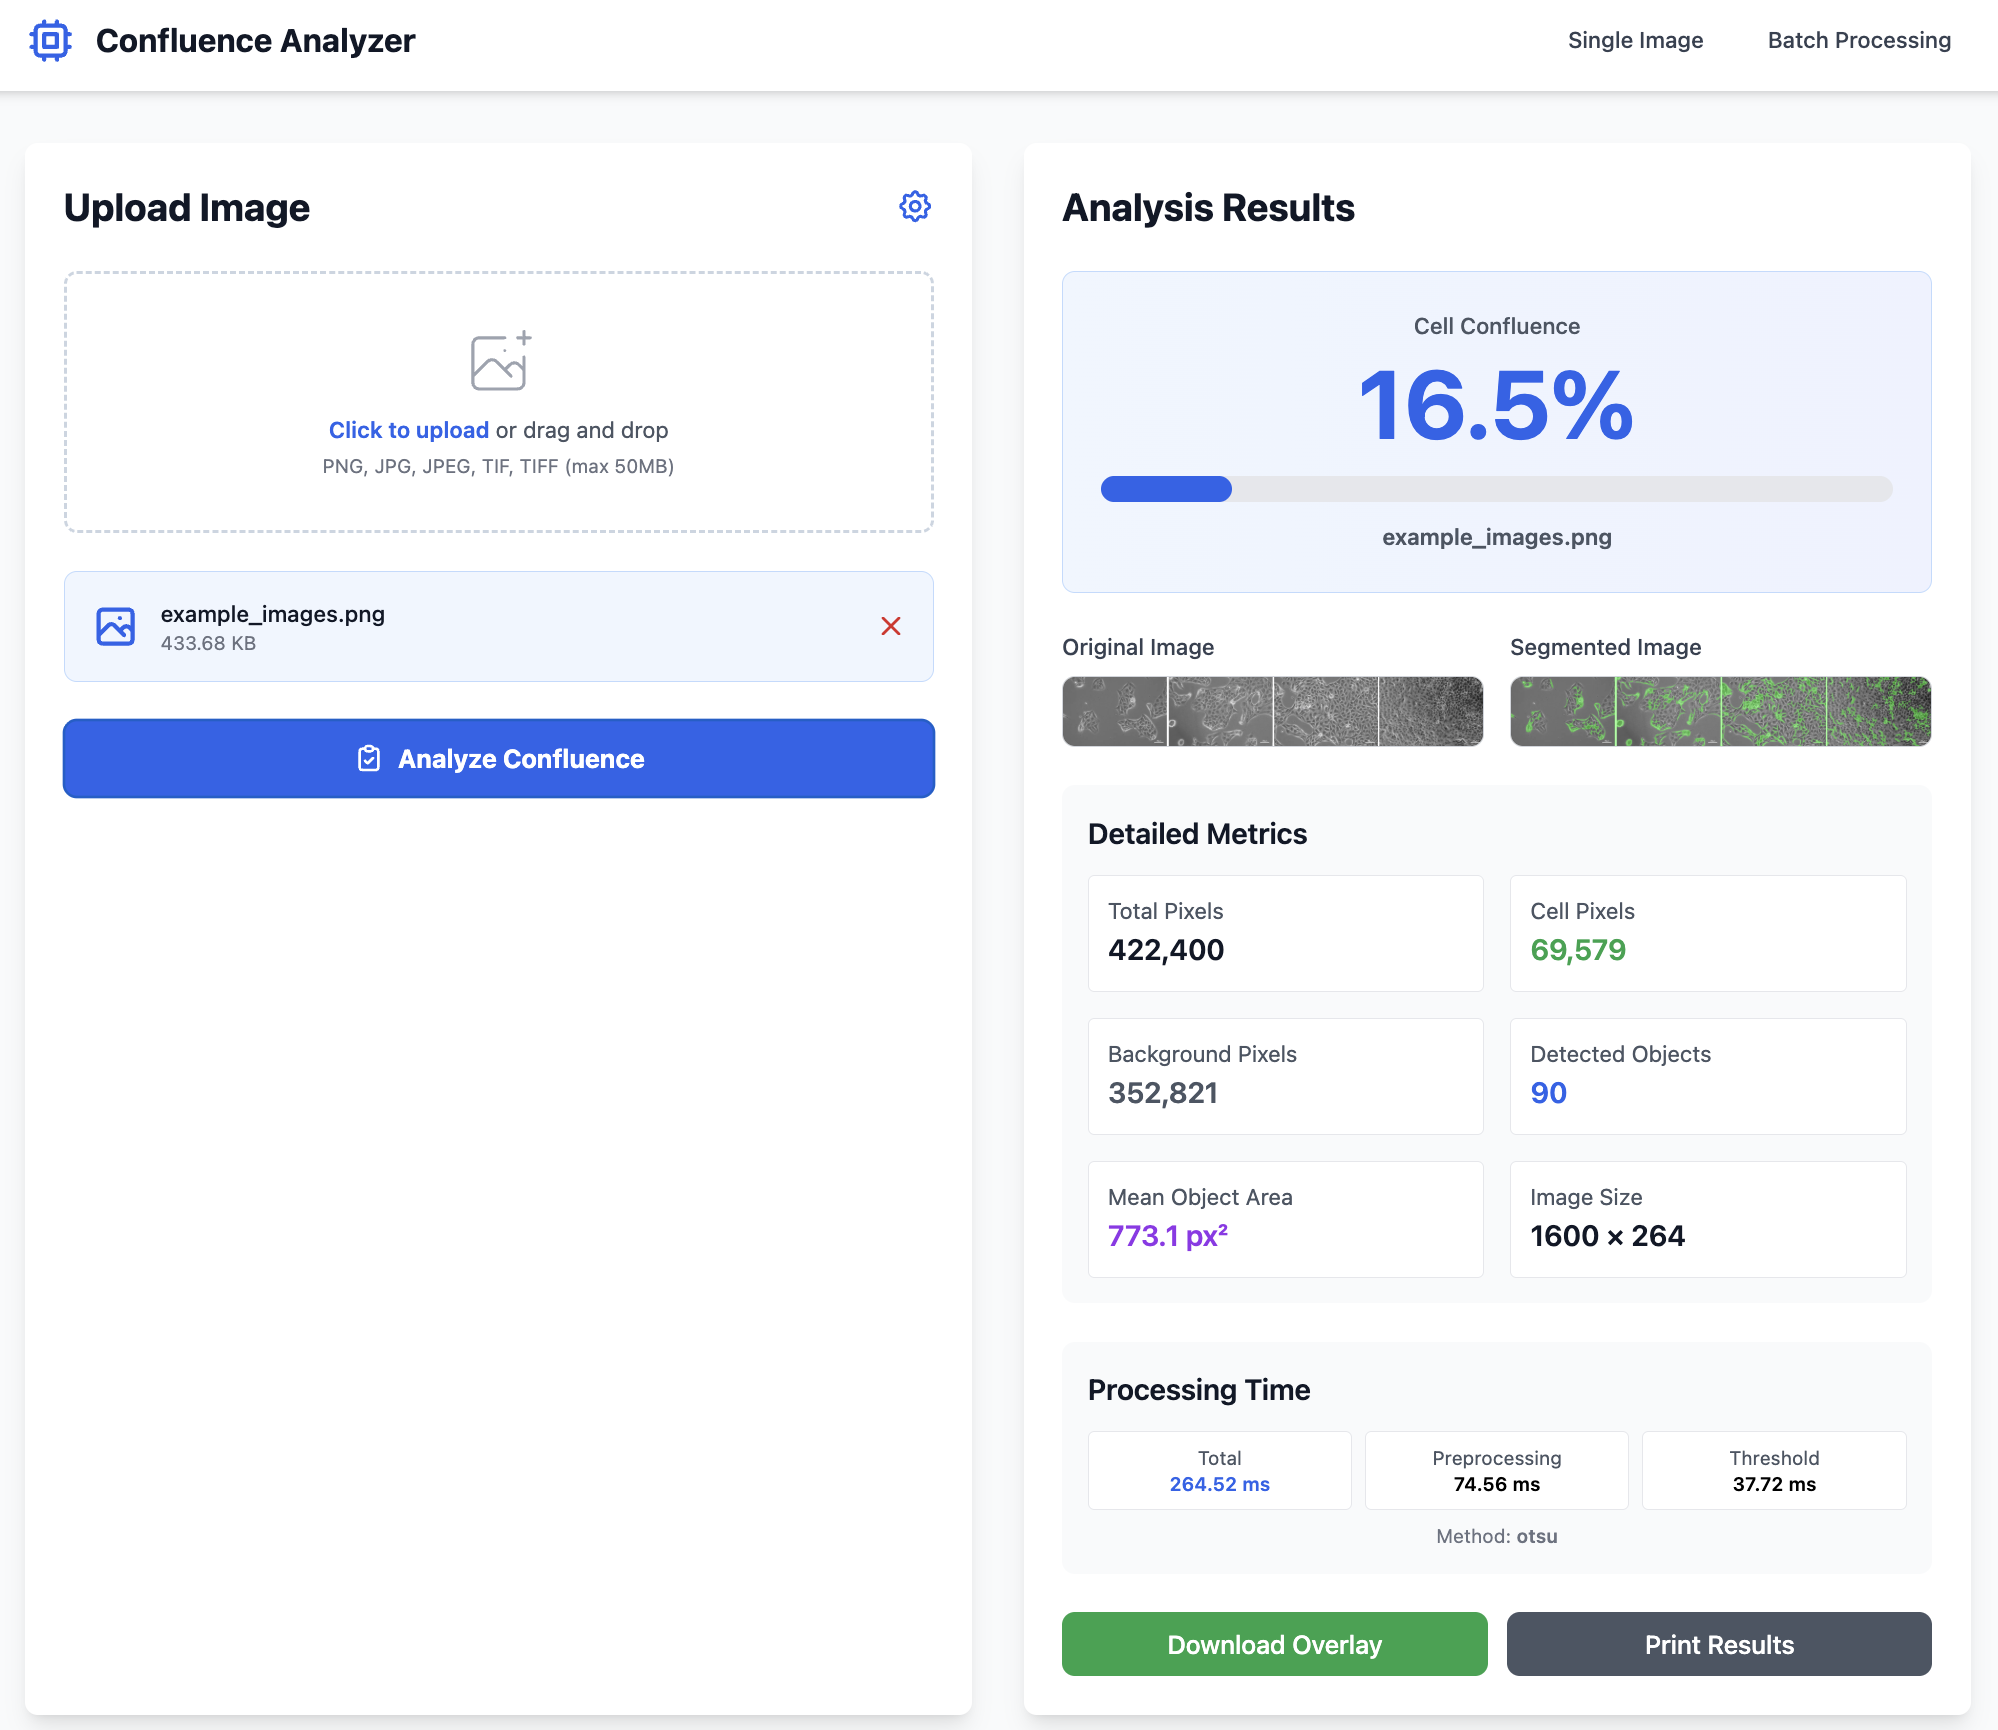Click the Original Image preview strip
The width and height of the screenshot is (1998, 1730).
[x=1272, y=711]
